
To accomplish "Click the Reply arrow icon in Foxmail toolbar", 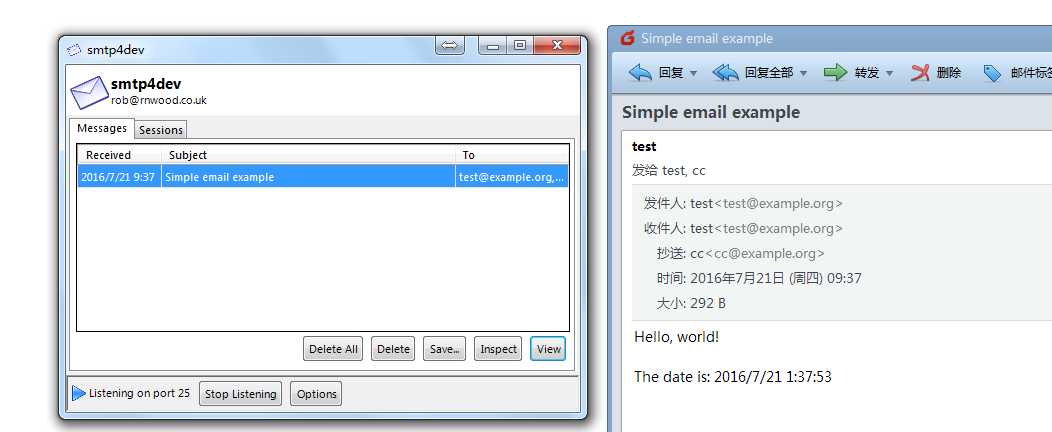I will 640,73.
